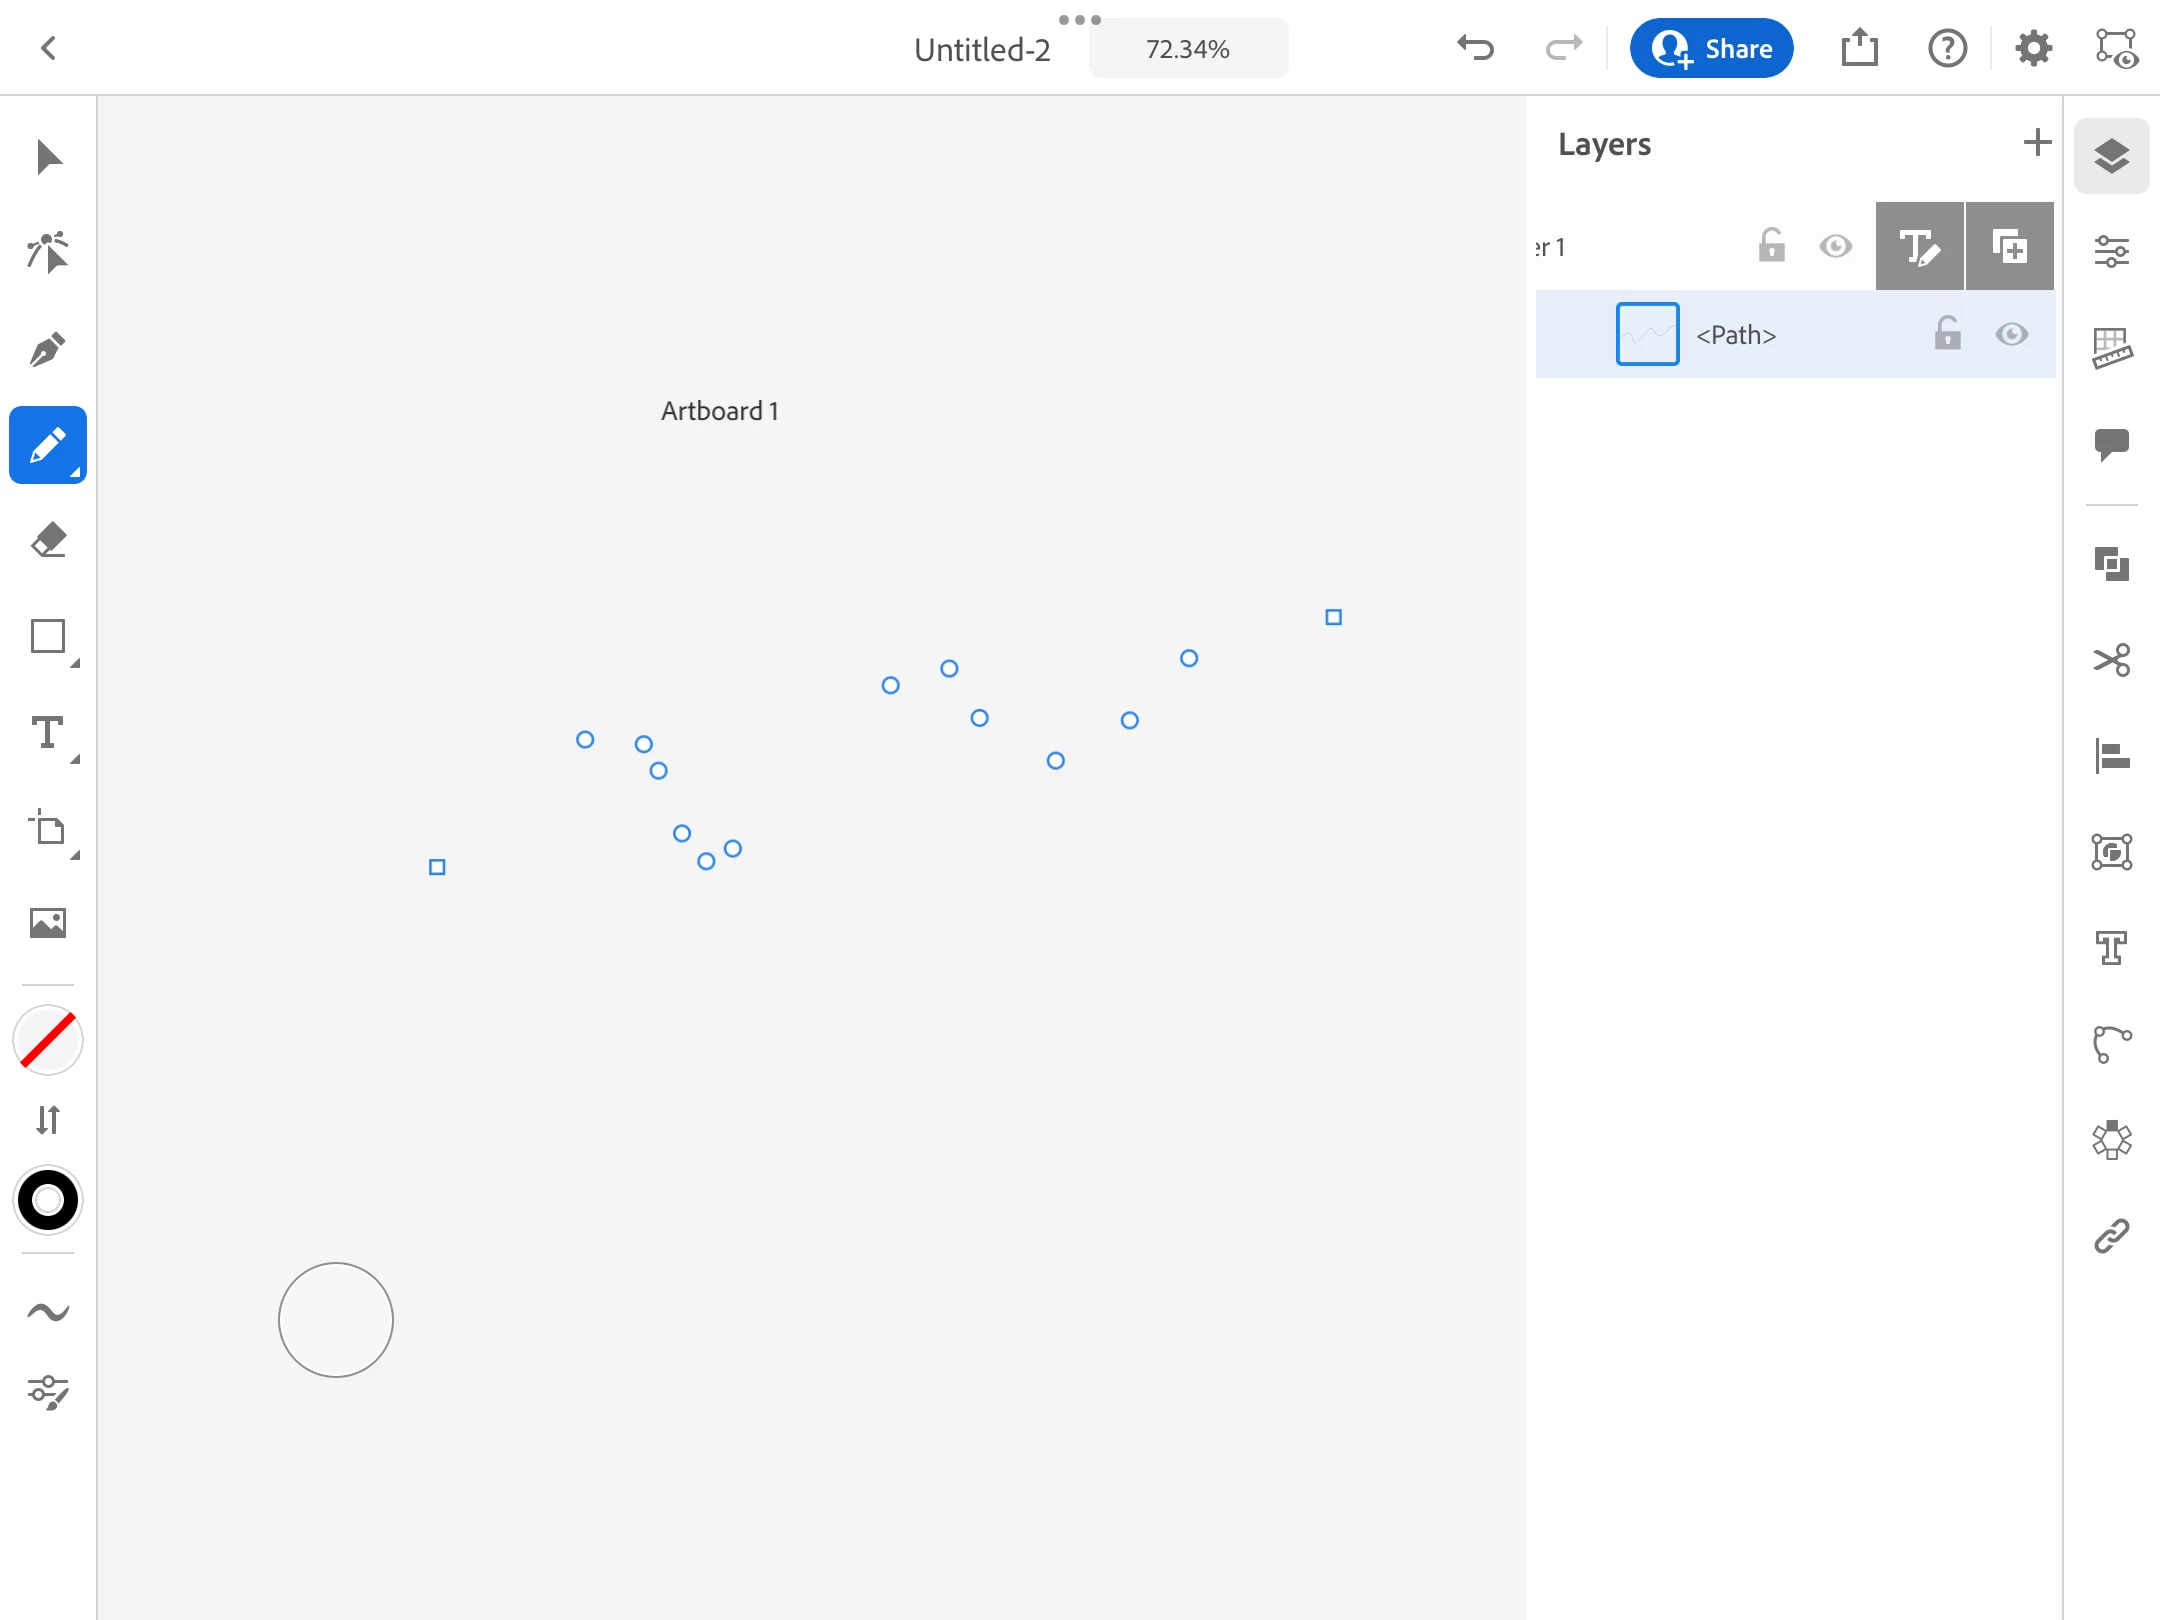Screen dimensions: 2160x1620
Task: Open the Properties panel tab
Action: (2111, 252)
